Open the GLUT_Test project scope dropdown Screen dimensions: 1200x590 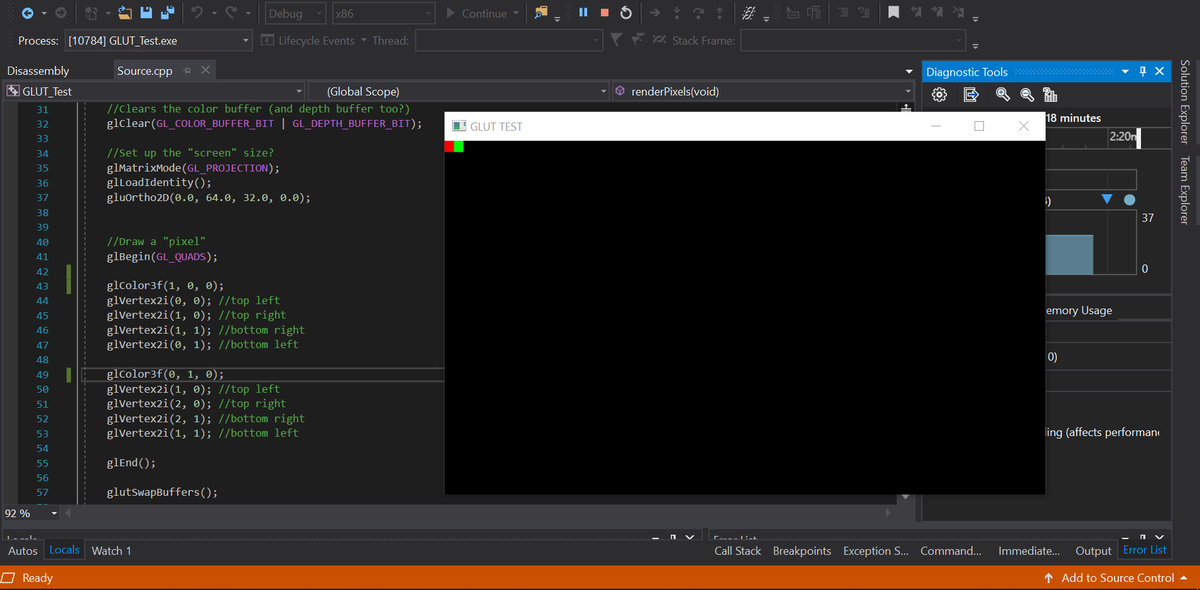coord(154,91)
